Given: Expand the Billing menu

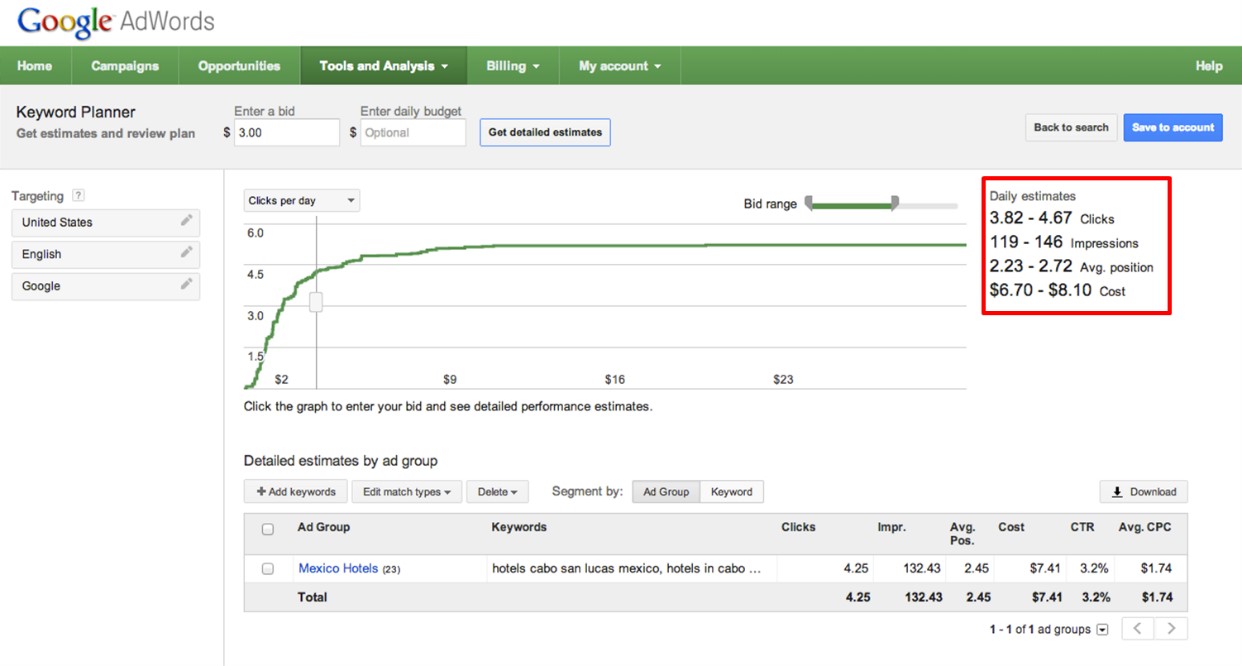Looking at the screenshot, I should [x=513, y=66].
